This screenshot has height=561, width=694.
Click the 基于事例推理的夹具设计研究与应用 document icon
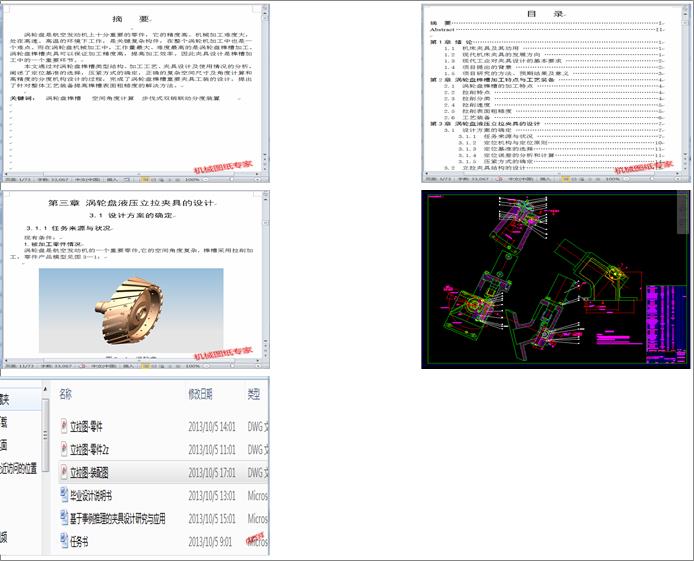64,518
